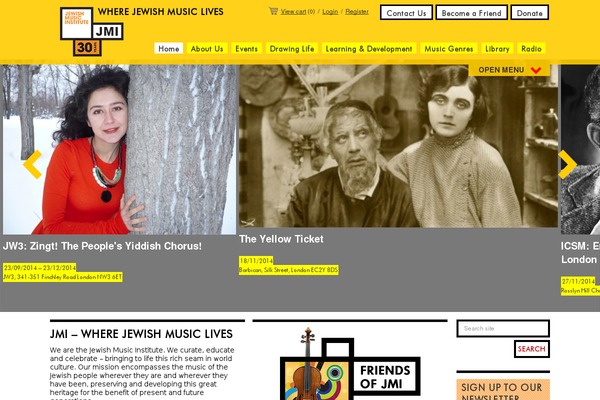Click the Become a Friend button

pyautogui.click(x=471, y=13)
